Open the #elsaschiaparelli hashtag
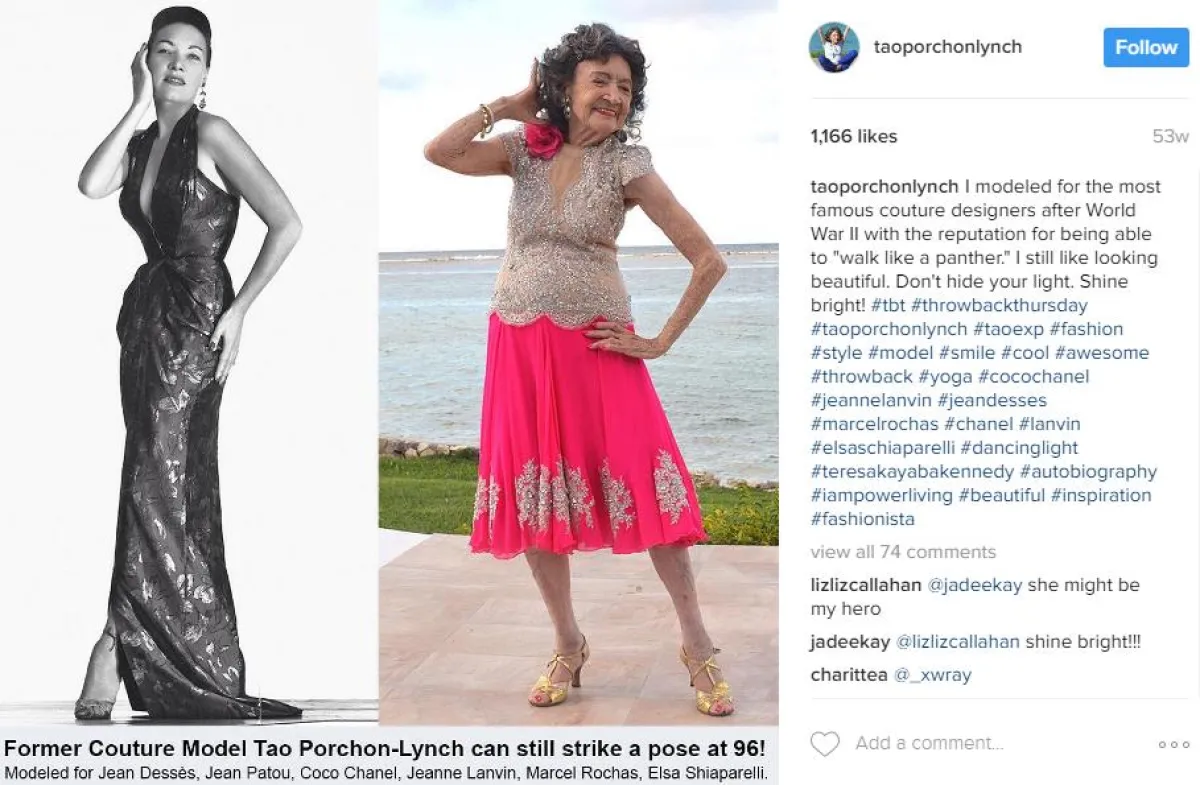The image size is (1200, 785). pyautogui.click(x=883, y=448)
